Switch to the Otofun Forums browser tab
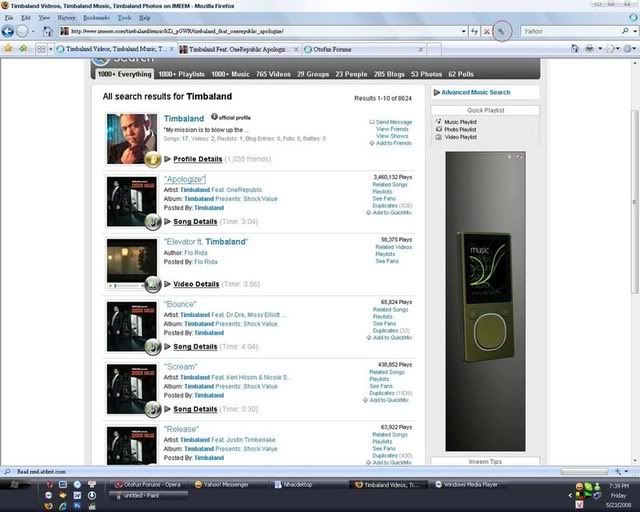640x512 pixels. [x=363, y=49]
